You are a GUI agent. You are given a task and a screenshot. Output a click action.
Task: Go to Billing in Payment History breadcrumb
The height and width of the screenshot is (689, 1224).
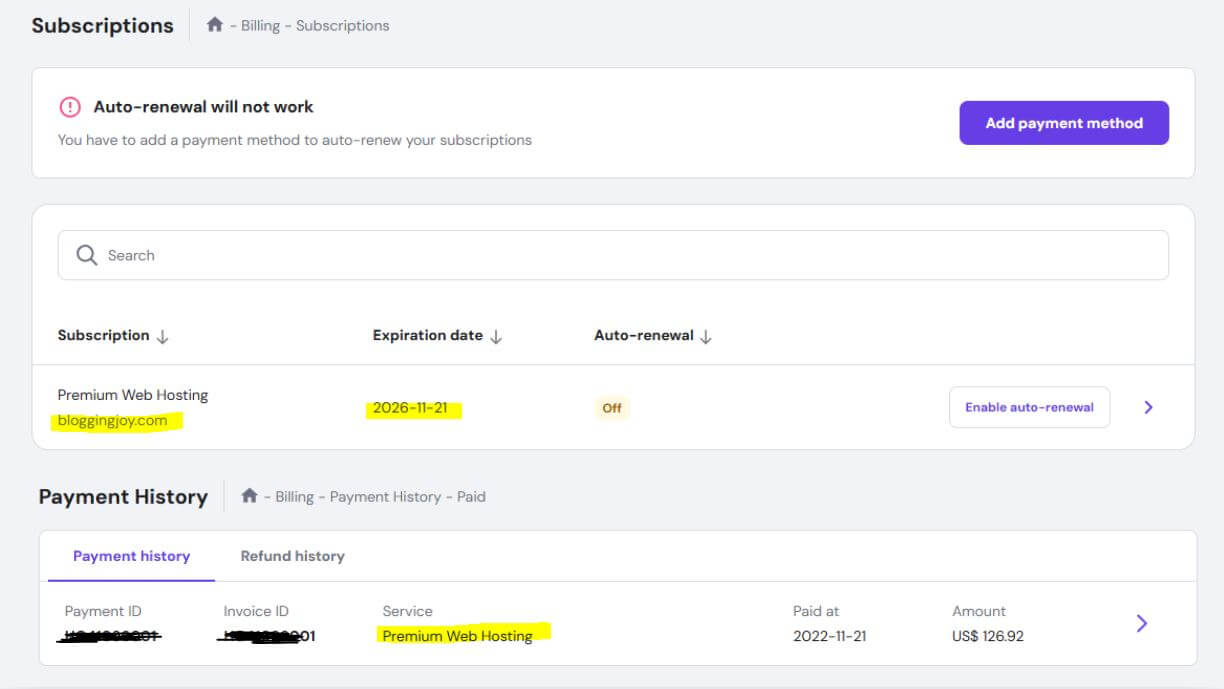294,497
